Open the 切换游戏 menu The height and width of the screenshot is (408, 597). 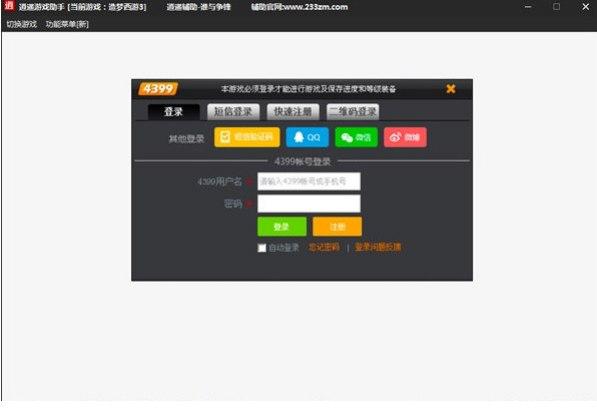pyautogui.click(x=22, y=24)
